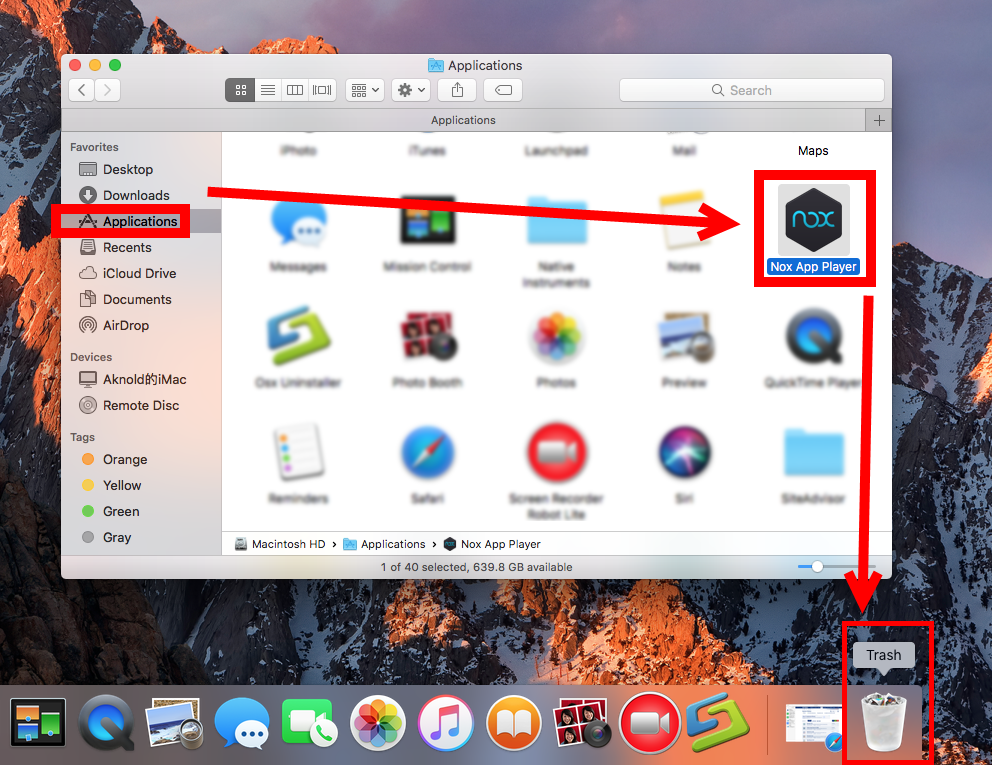Open the Share menu in the toolbar
Viewport: 992px width, 765px height.
point(456,90)
